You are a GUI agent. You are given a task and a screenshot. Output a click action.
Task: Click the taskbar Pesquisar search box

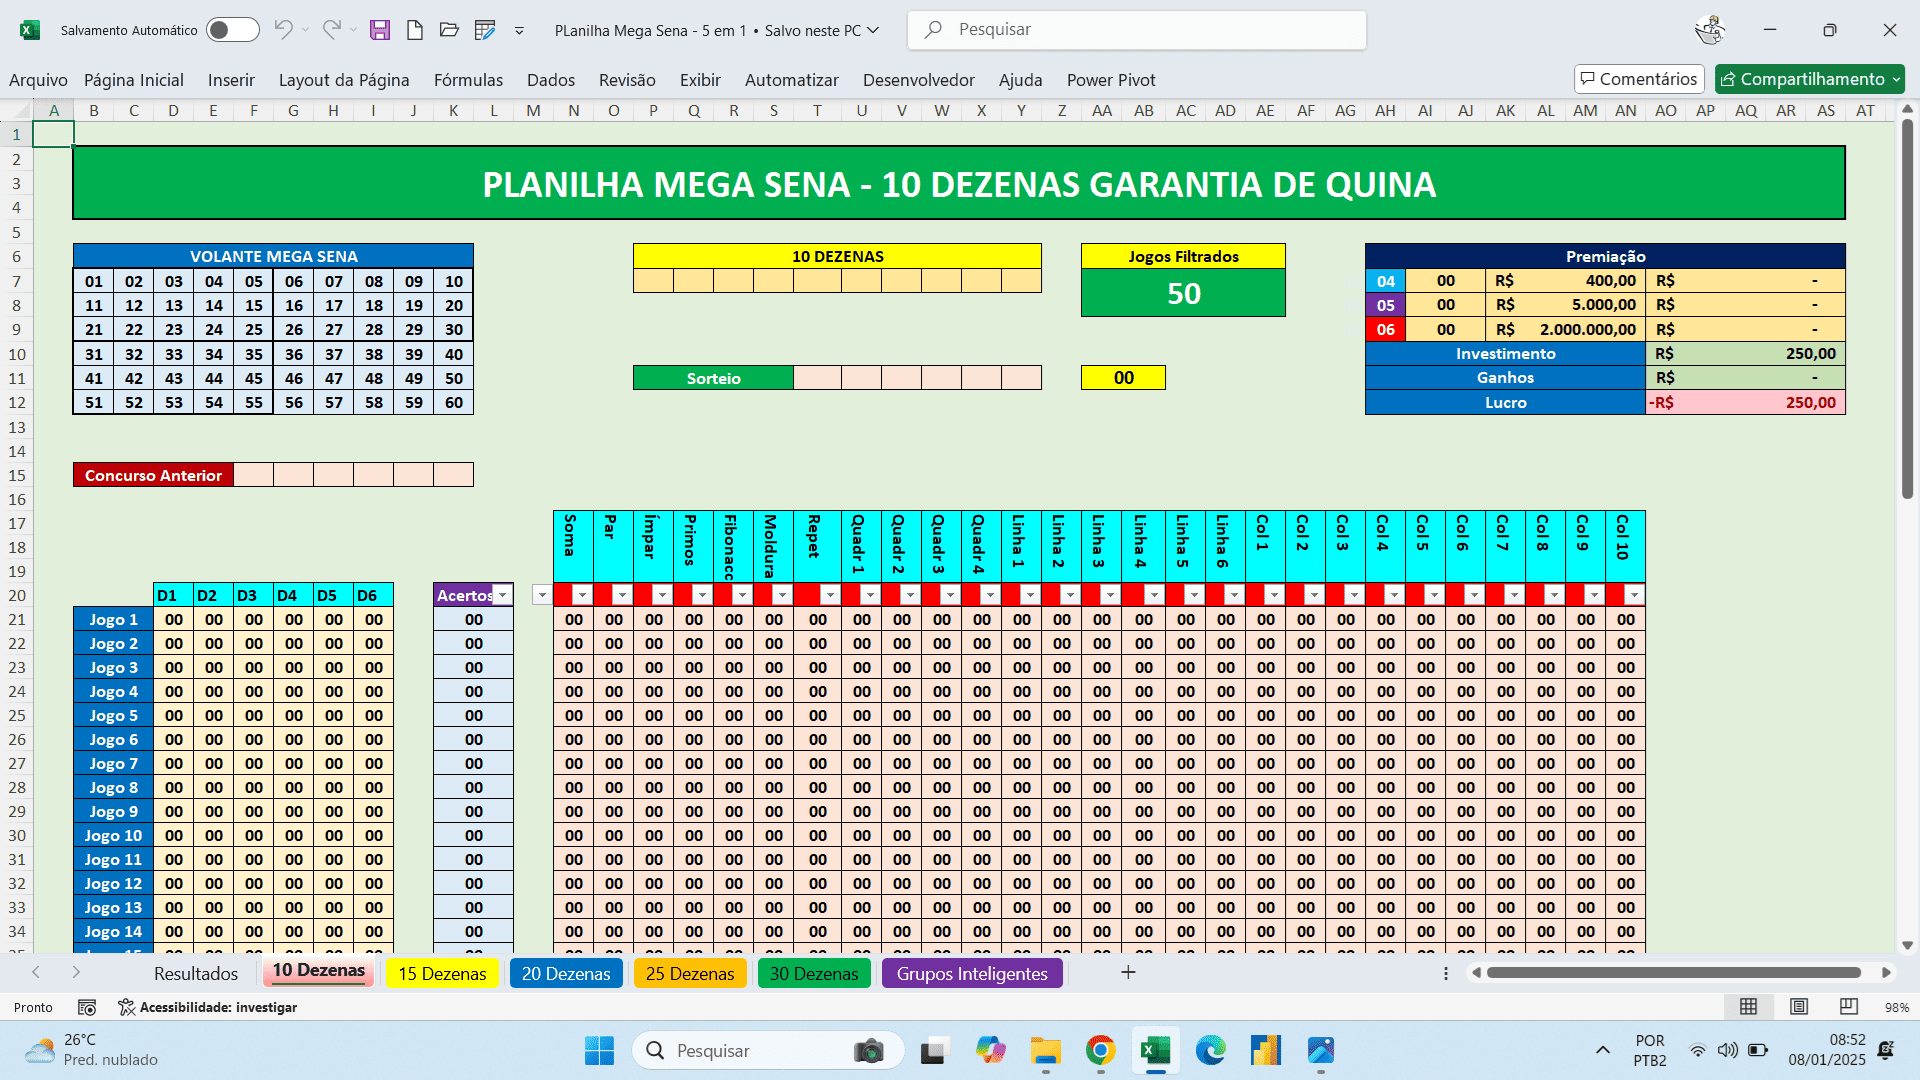point(768,1051)
